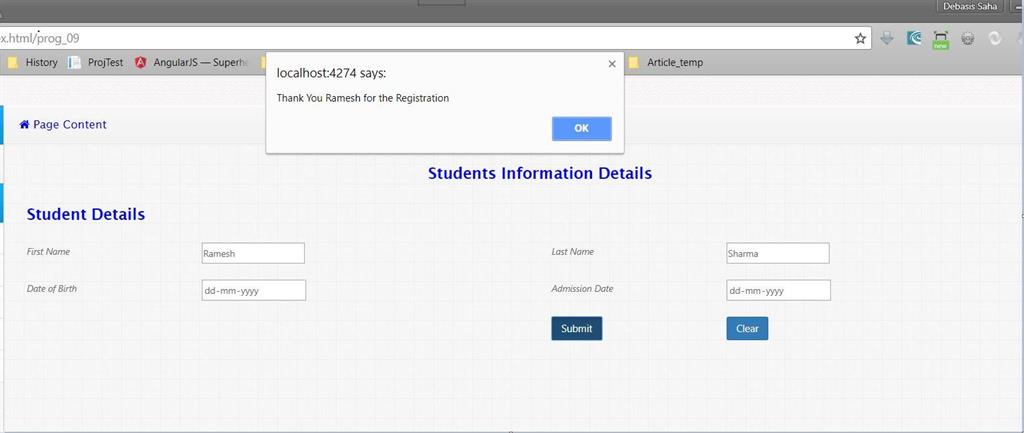Click the 'localhost:4274 says:' dialog title
The width and height of the screenshot is (1024, 433).
coord(332,74)
